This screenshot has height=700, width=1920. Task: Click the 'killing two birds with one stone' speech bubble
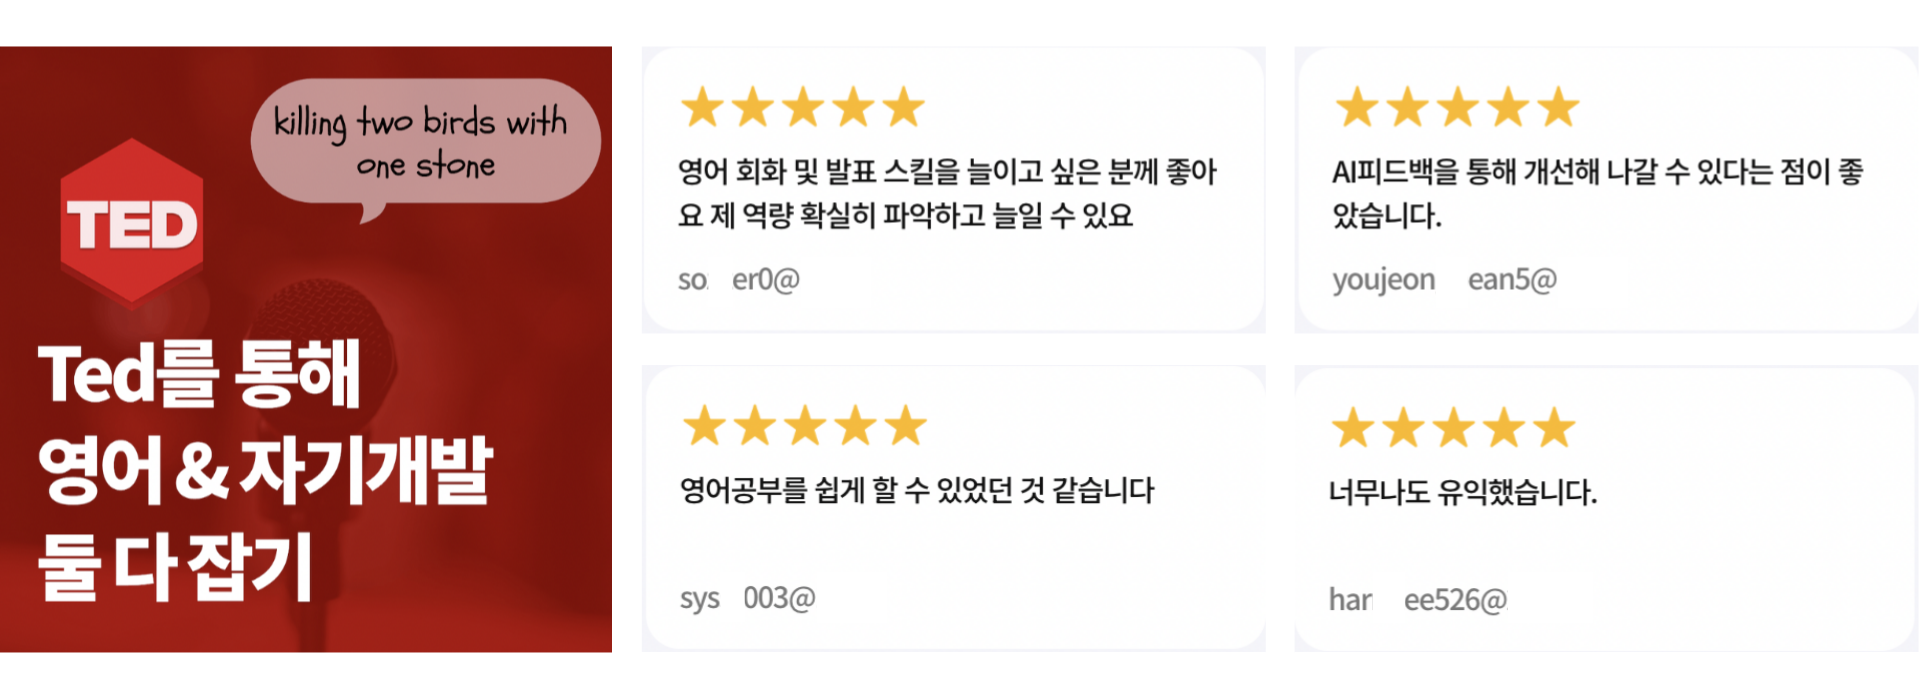(424, 142)
